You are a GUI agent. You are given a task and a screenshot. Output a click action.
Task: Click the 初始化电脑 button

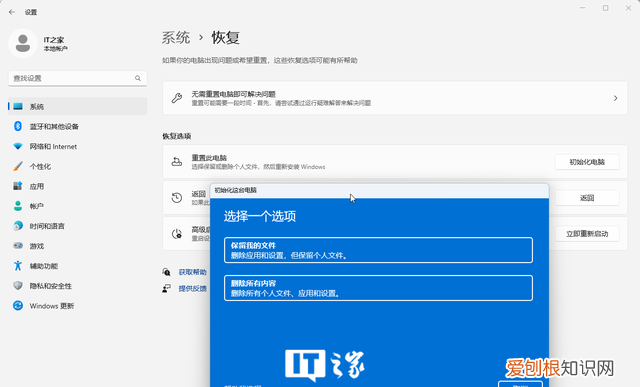click(x=587, y=162)
